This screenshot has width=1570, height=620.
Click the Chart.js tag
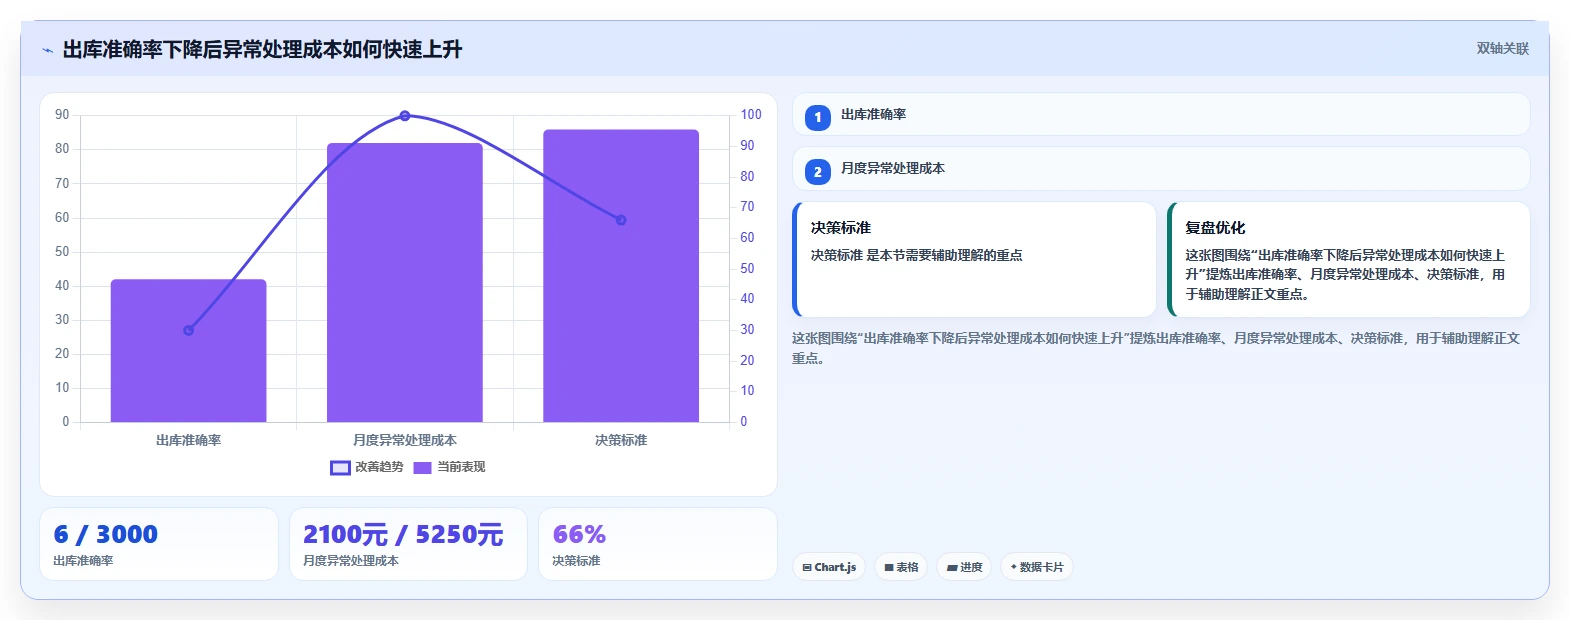[829, 567]
